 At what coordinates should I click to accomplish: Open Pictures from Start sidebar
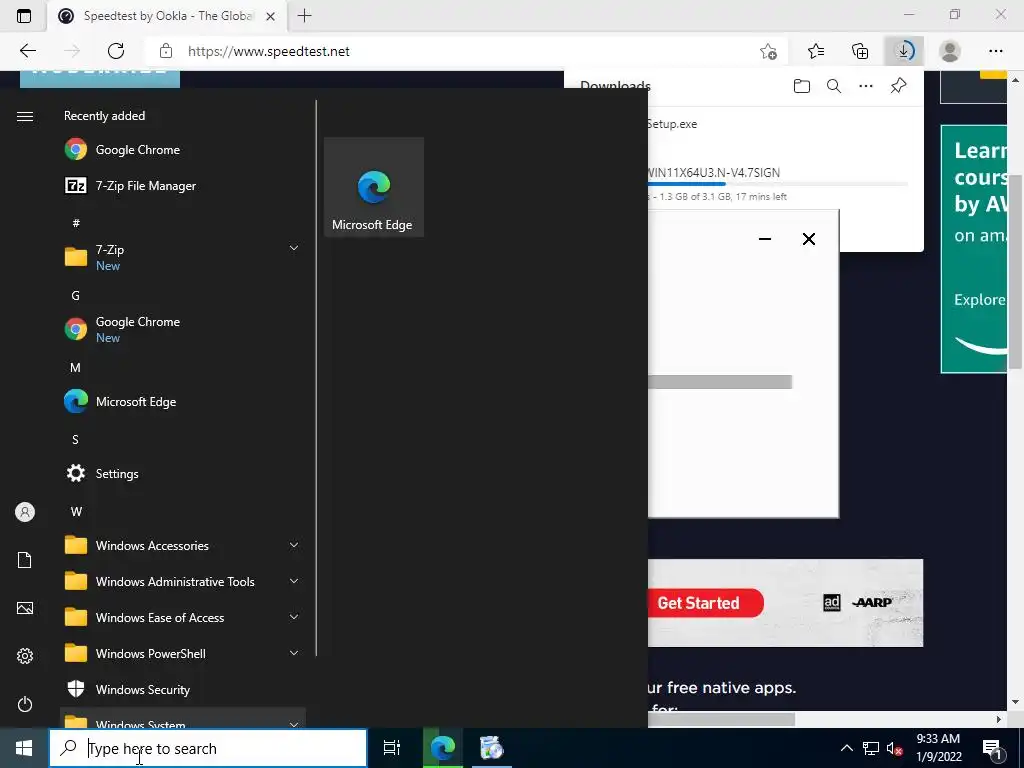point(25,608)
